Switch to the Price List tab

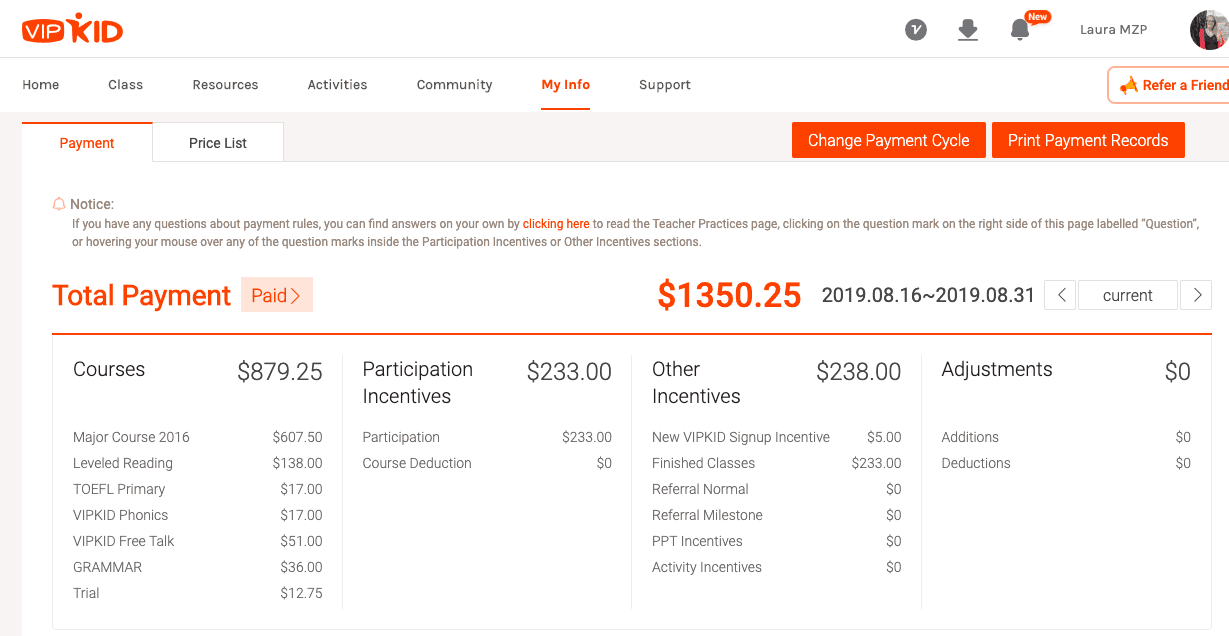(218, 142)
